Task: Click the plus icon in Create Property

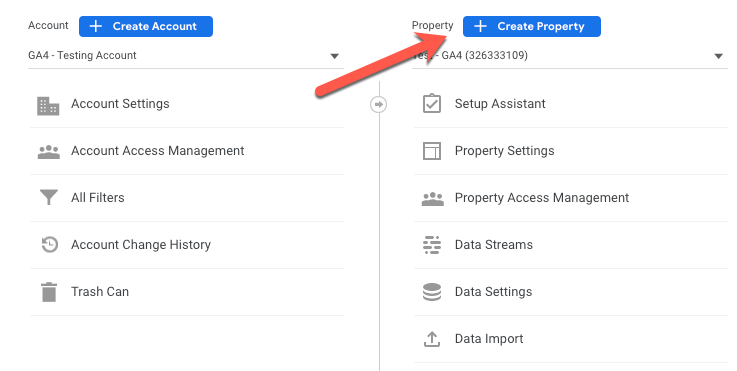Action: [x=480, y=26]
